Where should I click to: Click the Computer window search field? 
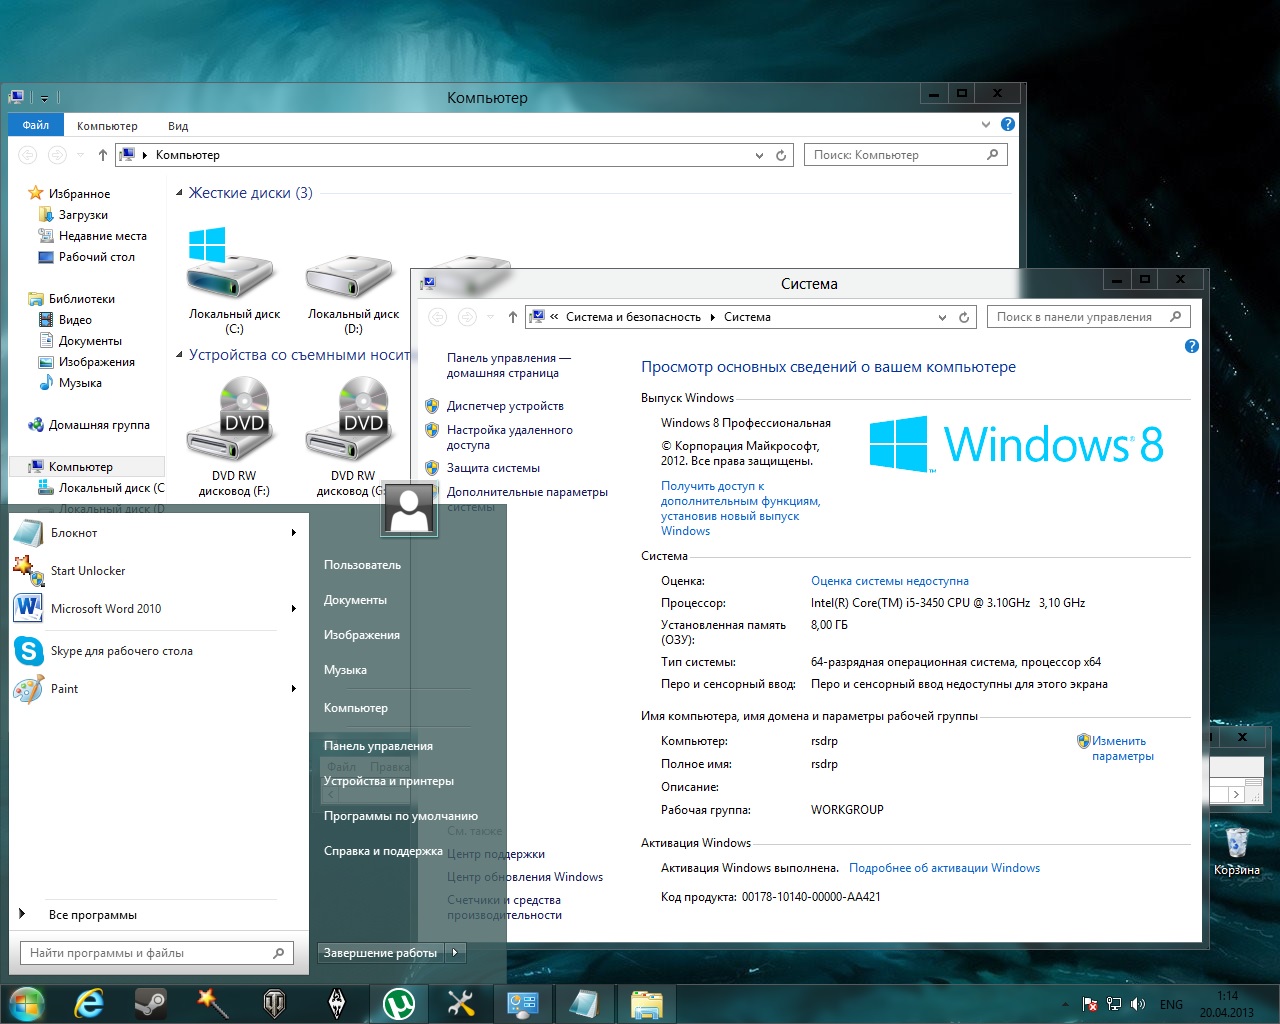pyautogui.click(x=905, y=155)
